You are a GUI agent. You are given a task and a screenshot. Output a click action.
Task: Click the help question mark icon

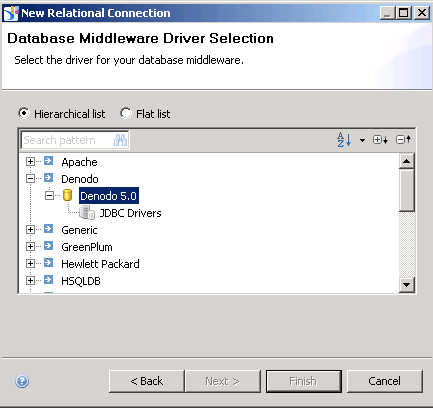click(x=22, y=381)
